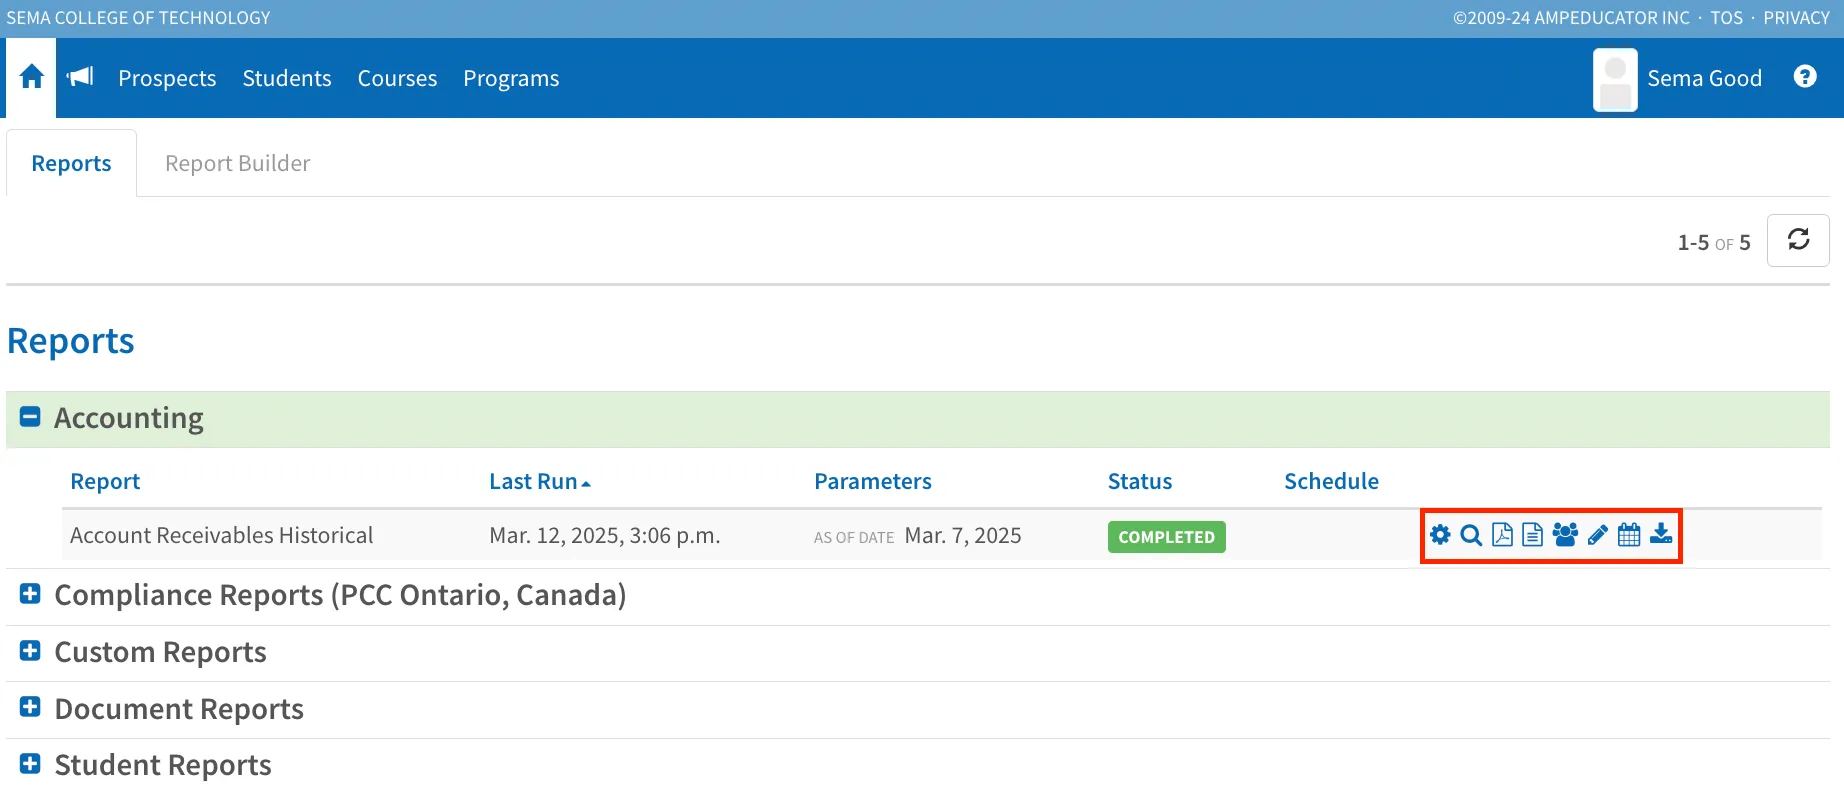Click the calendar schedule icon in report row
The width and height of the screenshot is (1844, 806).
coord(1629,535)
